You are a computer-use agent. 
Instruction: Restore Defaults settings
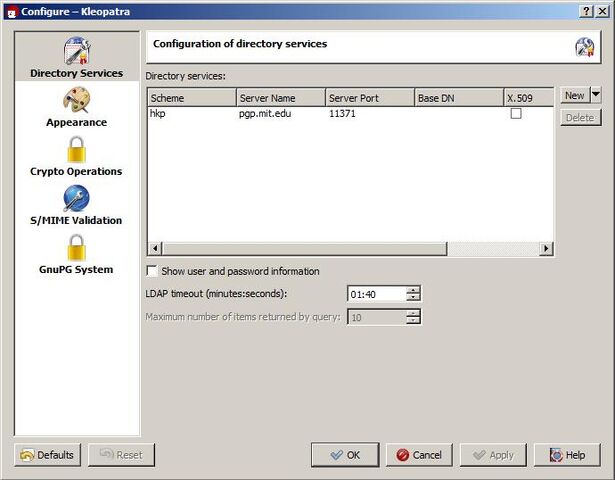tap(47, 455)
